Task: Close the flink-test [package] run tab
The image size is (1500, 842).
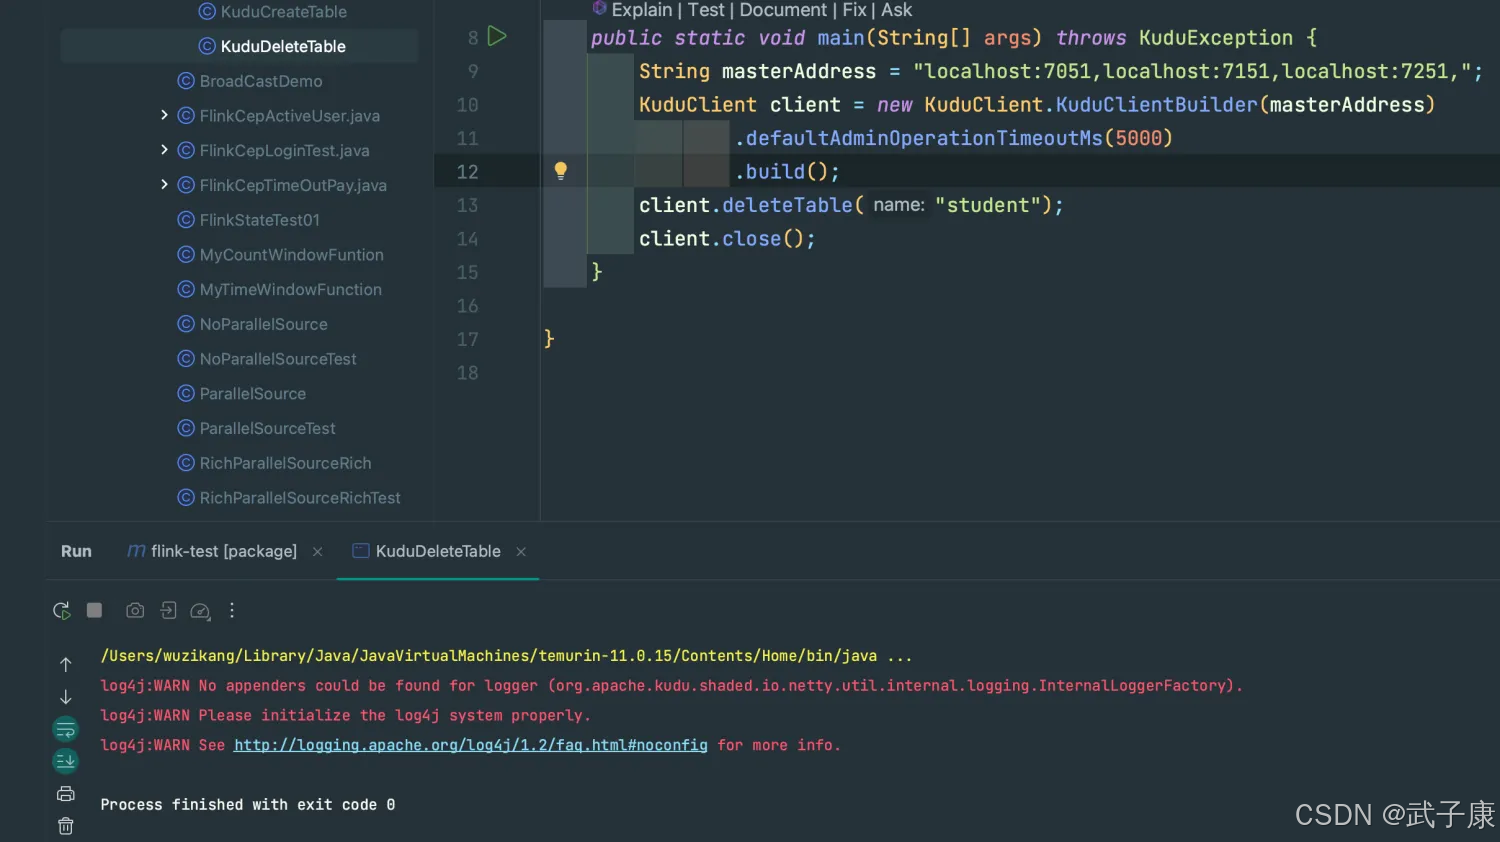Action: 318,552
